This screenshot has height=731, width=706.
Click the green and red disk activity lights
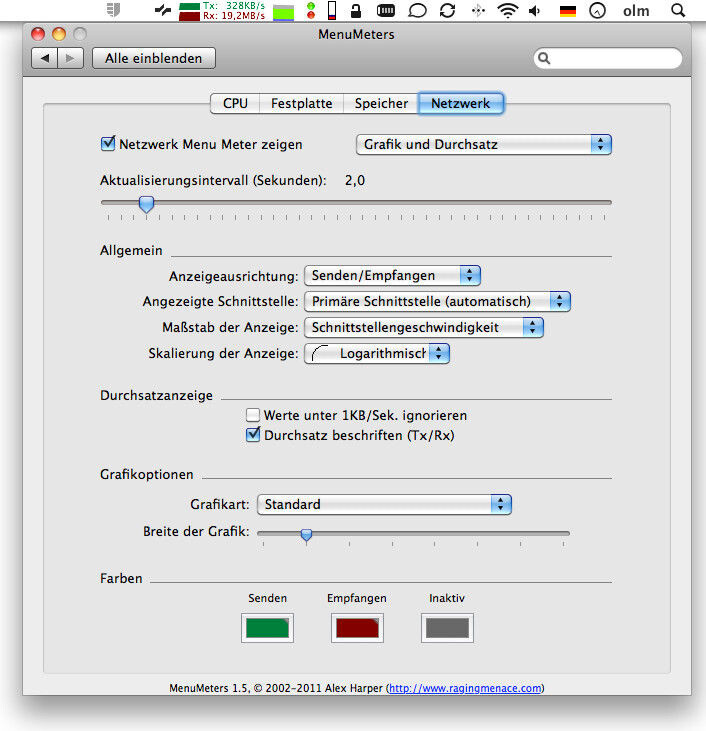click(x=311, y=10)
